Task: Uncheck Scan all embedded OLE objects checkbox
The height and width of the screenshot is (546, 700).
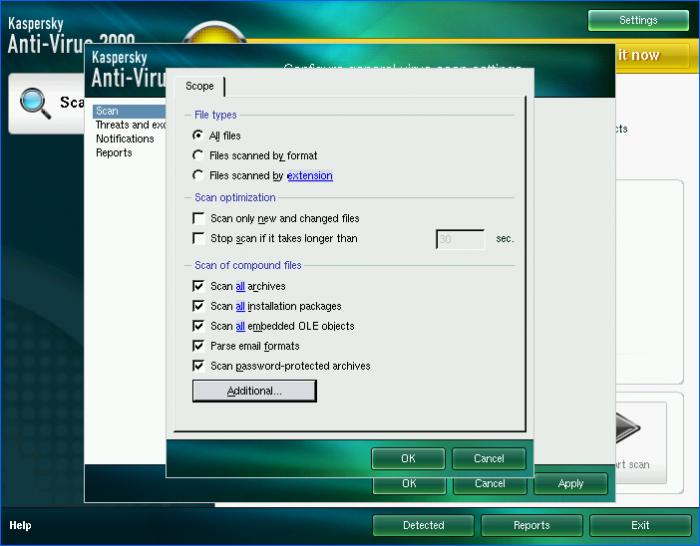Action: pos(198,326)
